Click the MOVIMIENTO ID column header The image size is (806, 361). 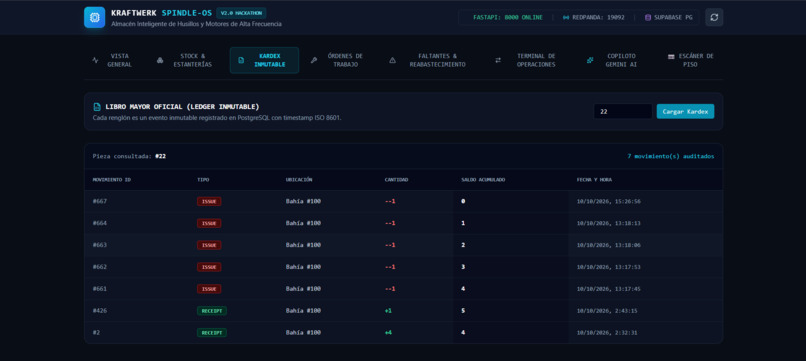click(112, 180)
